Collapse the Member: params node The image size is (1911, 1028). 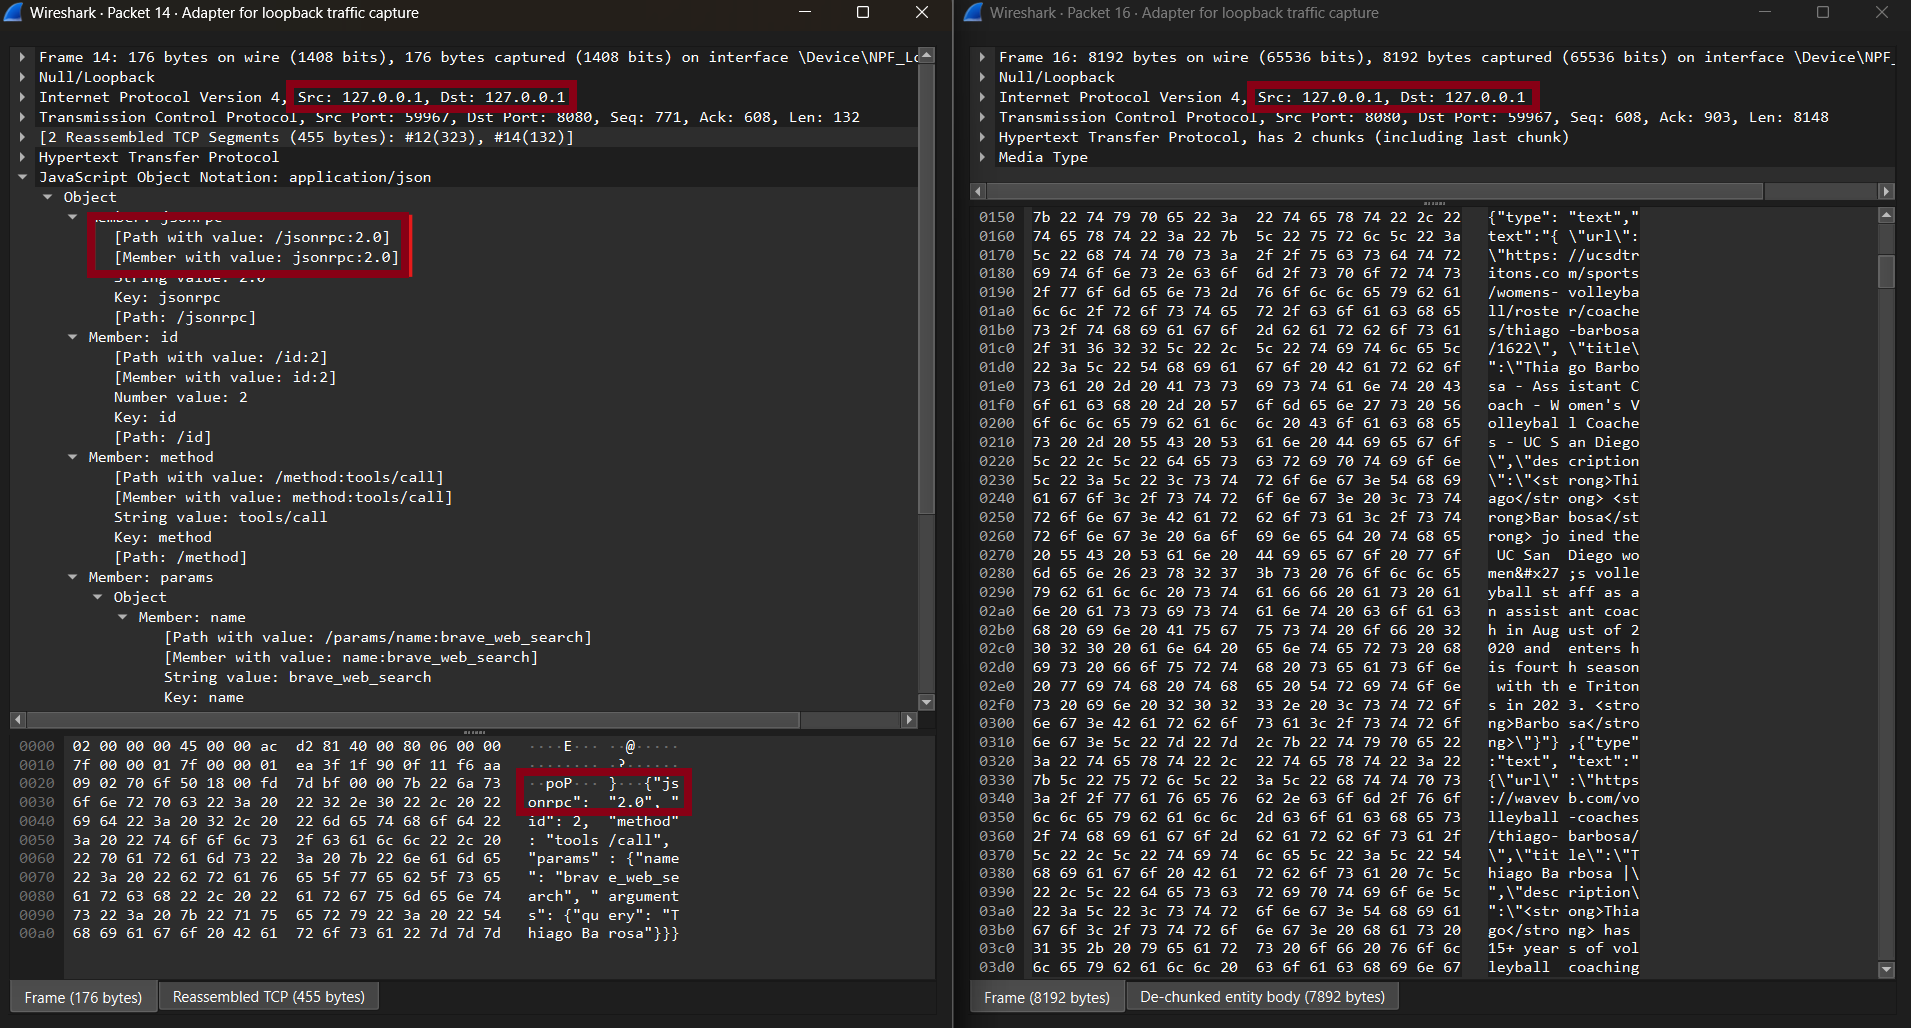click(x=72, y=577)
